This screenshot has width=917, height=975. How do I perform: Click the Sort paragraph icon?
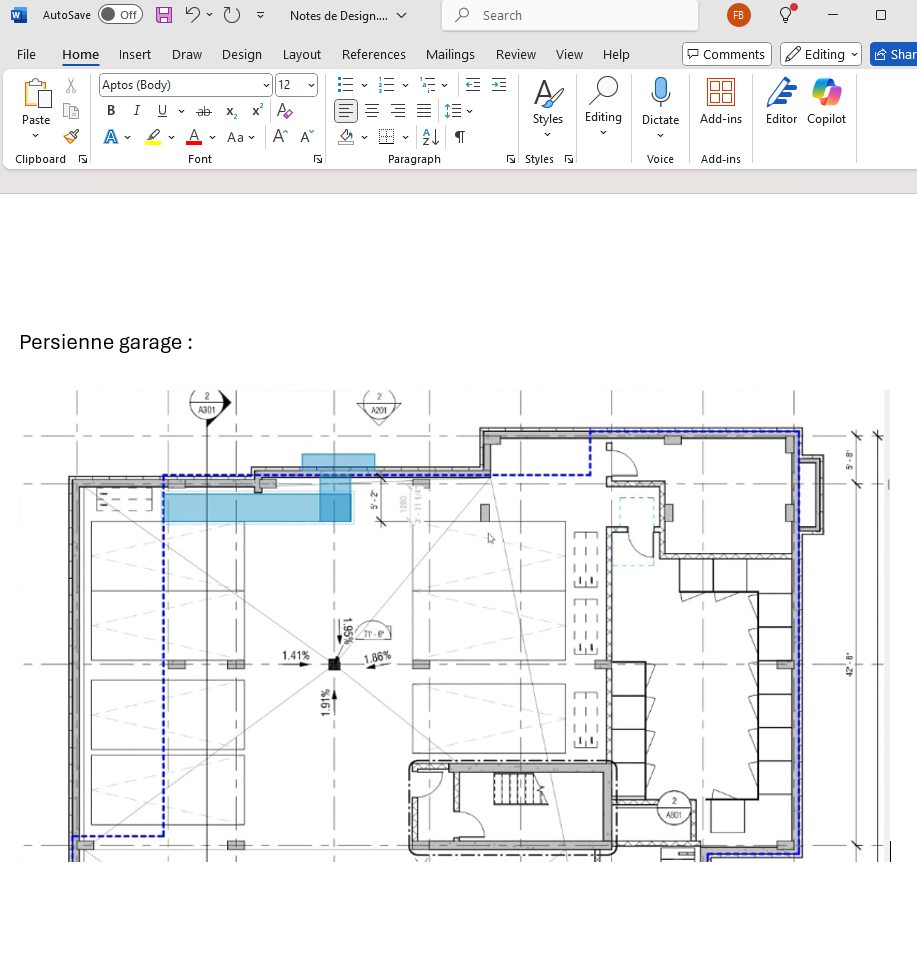pos(431,137)
